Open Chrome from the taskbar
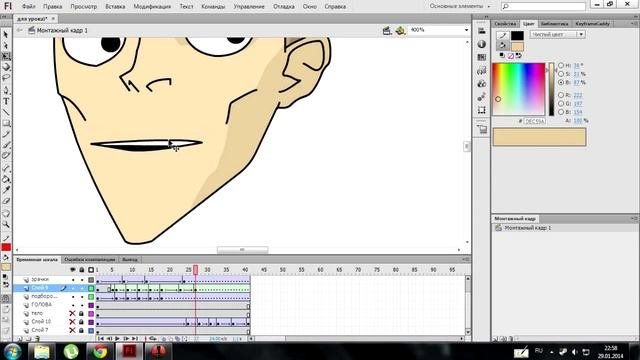 click(100, 351)
